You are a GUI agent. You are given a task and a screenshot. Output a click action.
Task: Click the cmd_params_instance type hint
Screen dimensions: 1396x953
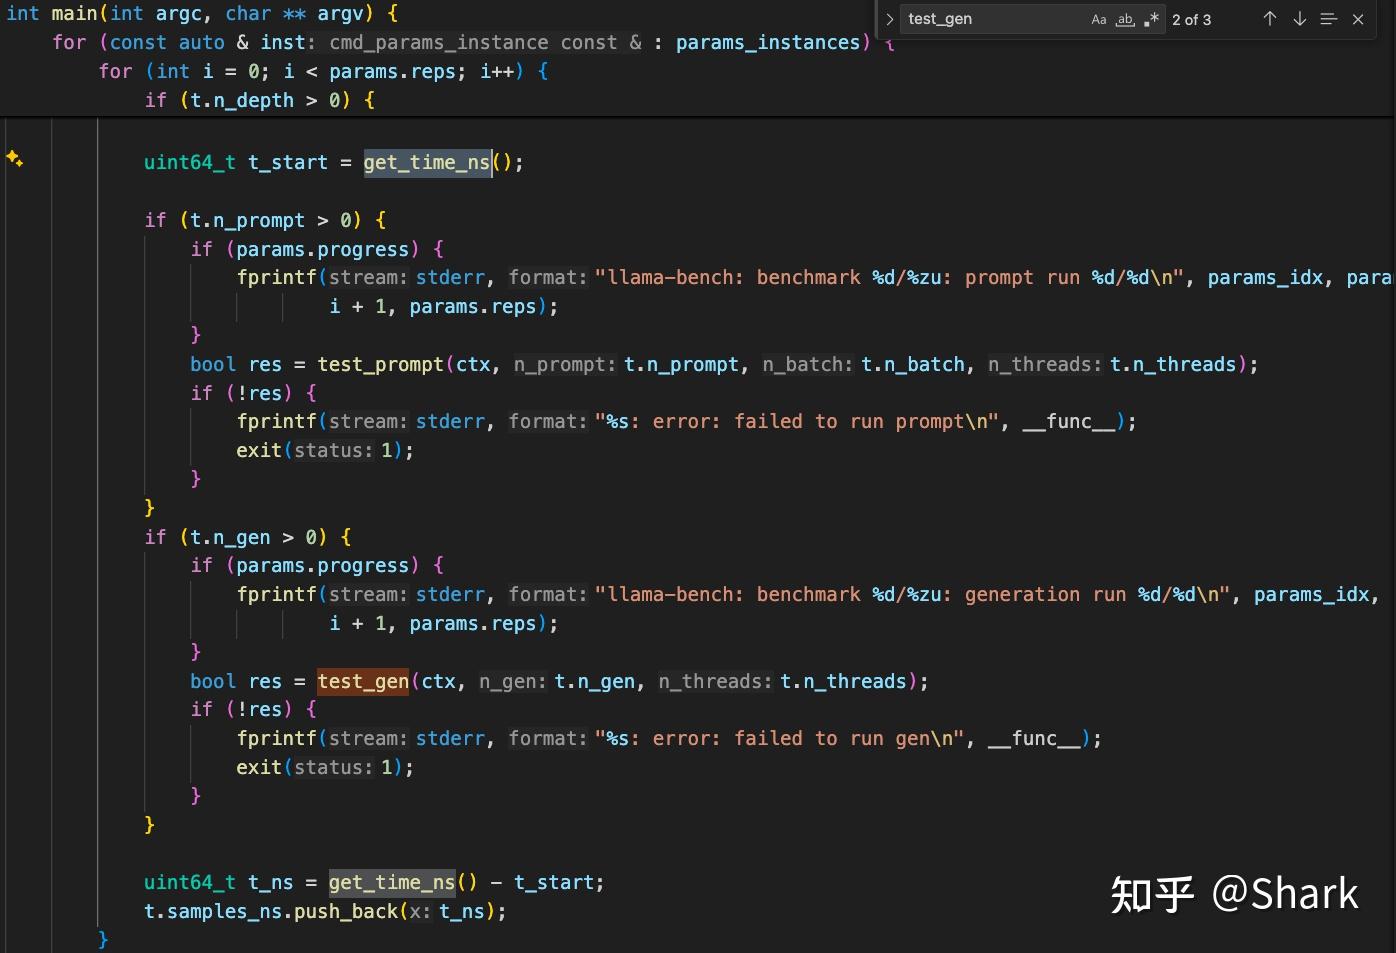(x=439, y=42)
